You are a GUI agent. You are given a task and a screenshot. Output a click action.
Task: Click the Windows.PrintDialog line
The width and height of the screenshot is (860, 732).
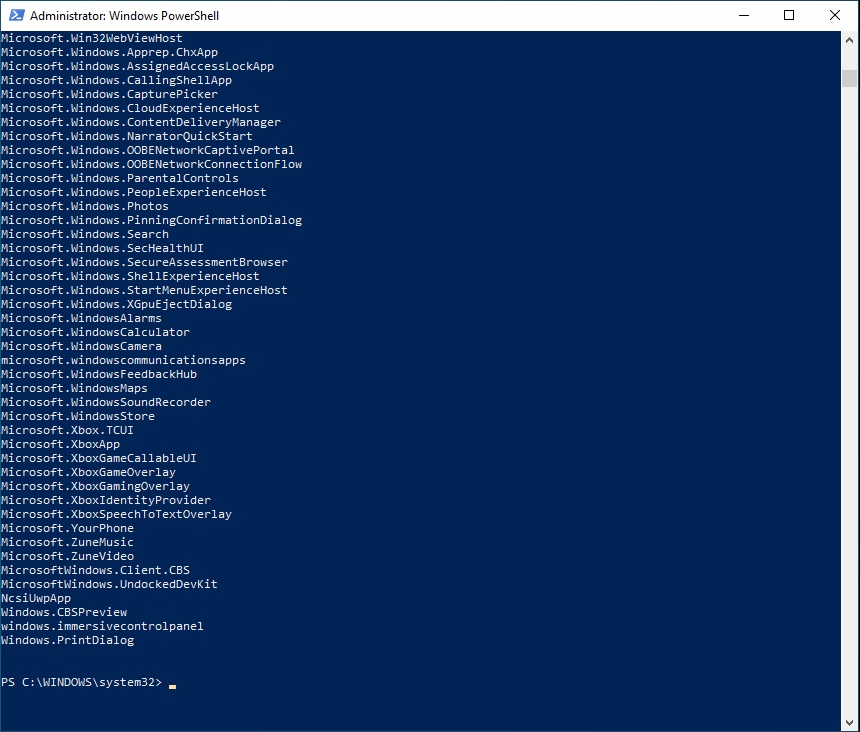(67, 640)
